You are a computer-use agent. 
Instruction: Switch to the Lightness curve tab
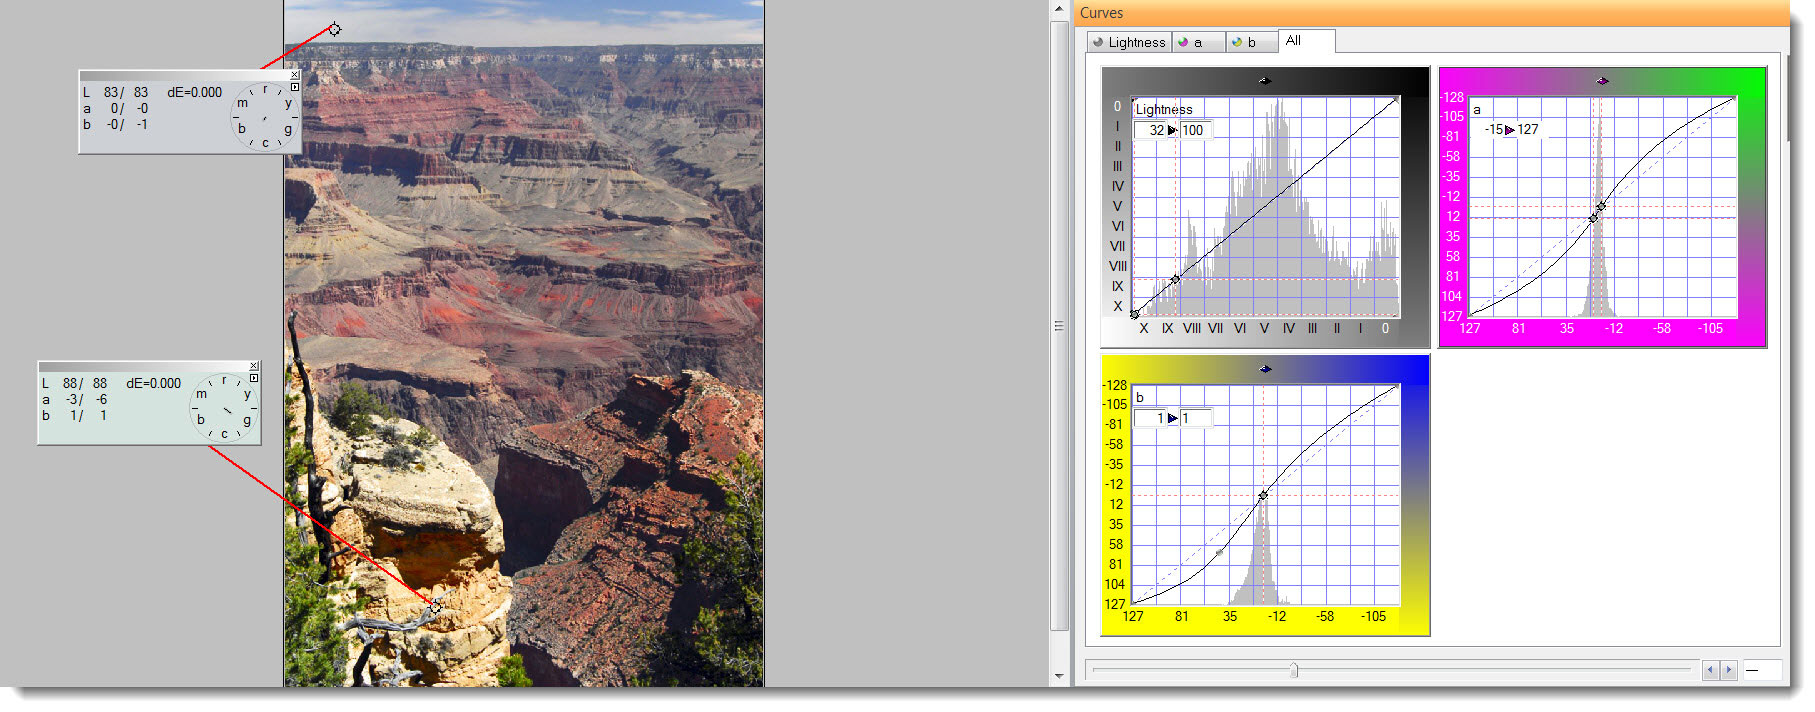1129,42
